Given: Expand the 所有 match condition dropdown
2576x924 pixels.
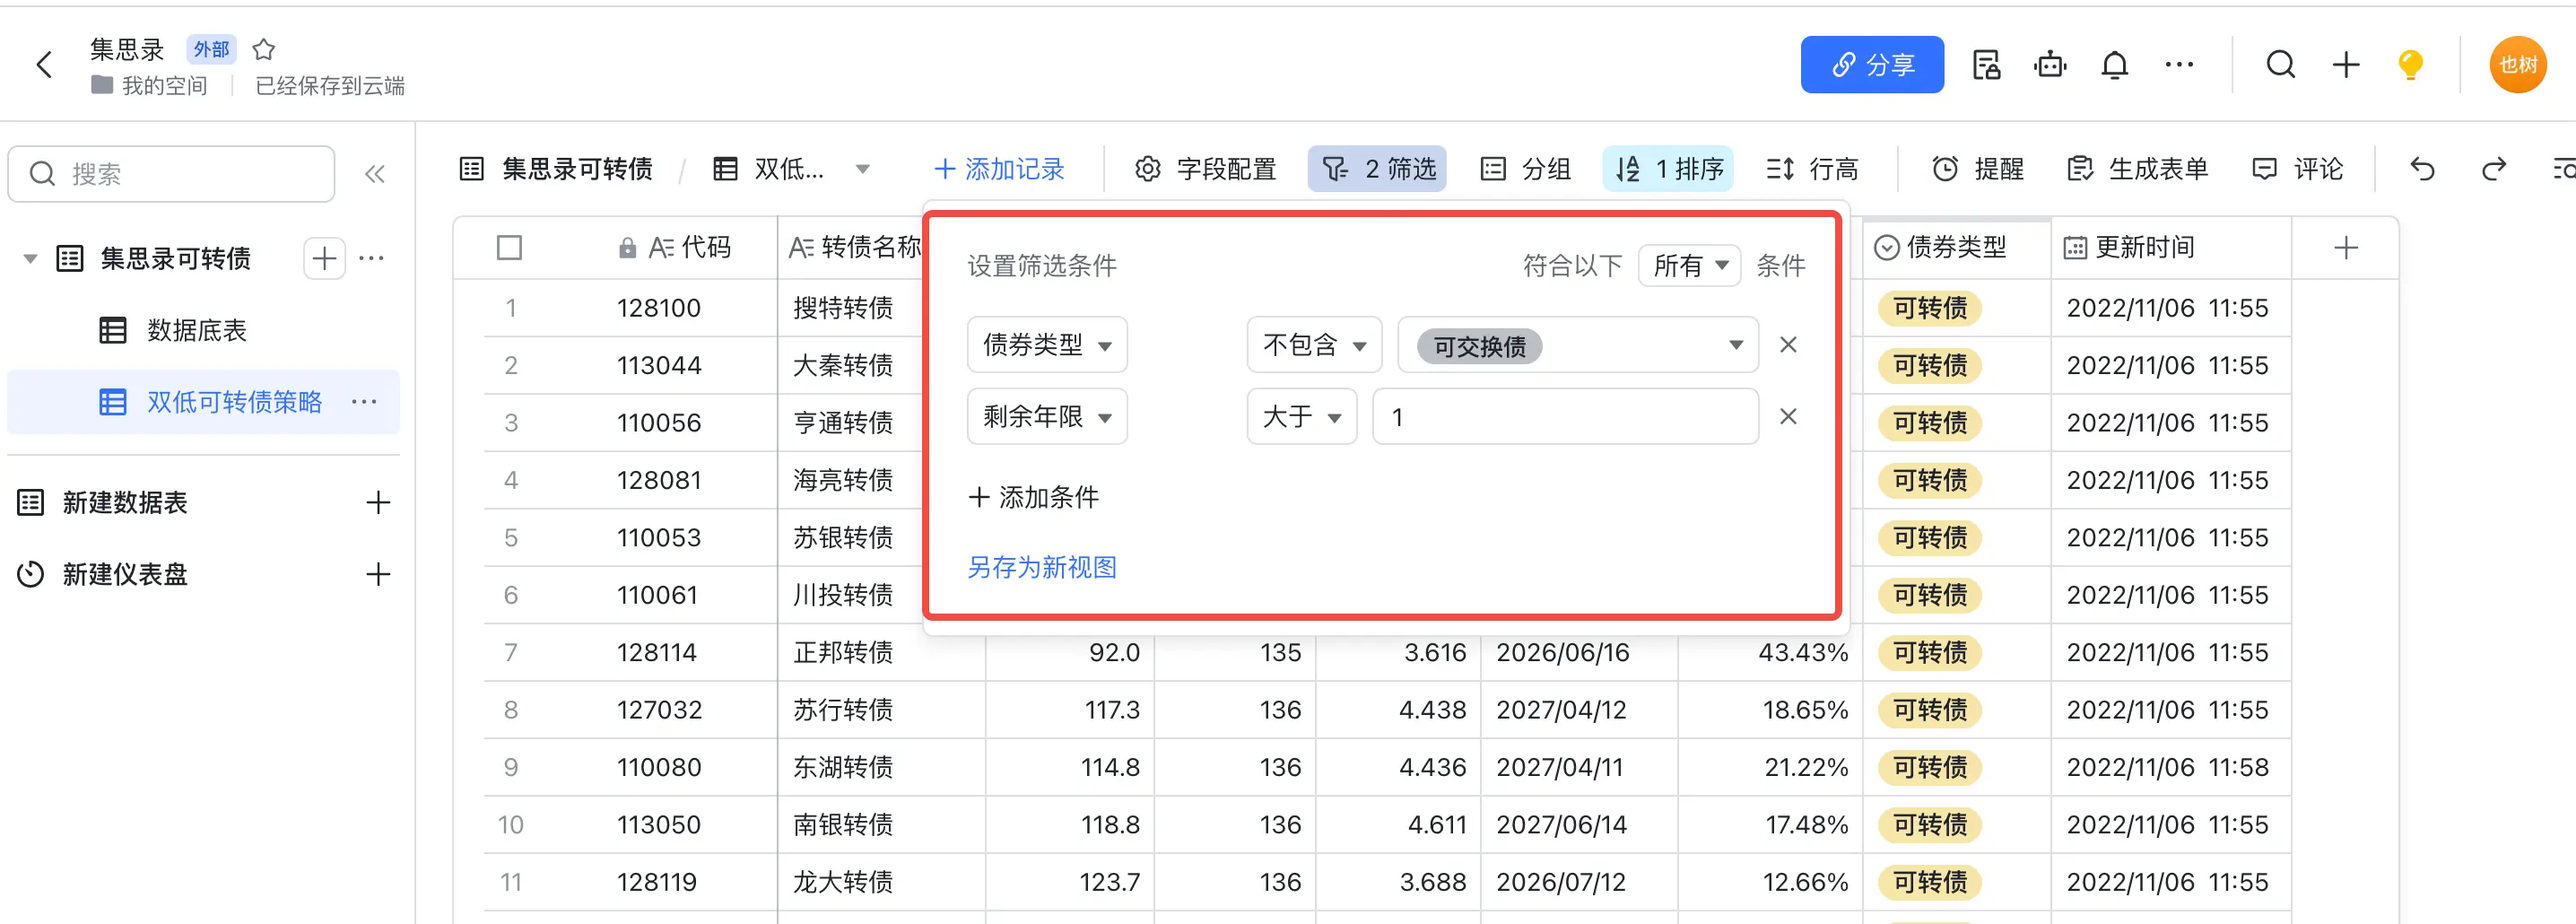Looking at the screenshot, I should click(x=1689, y=266).
